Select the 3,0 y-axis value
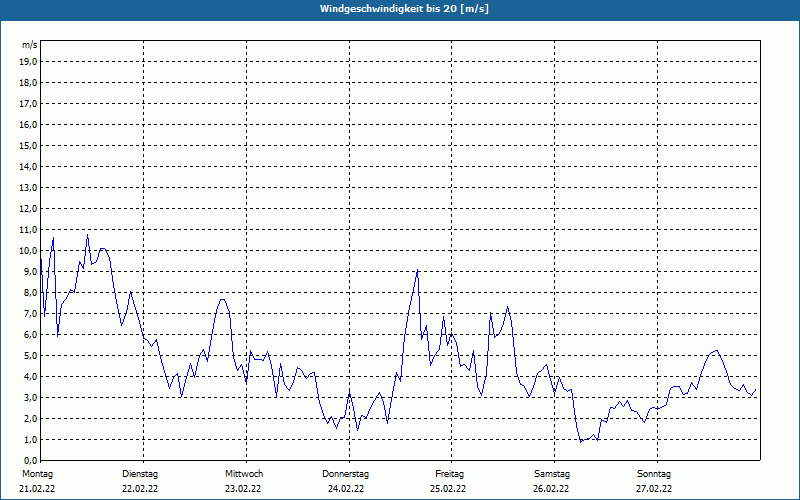Screen dimensions: 800x500 [31, 397]
